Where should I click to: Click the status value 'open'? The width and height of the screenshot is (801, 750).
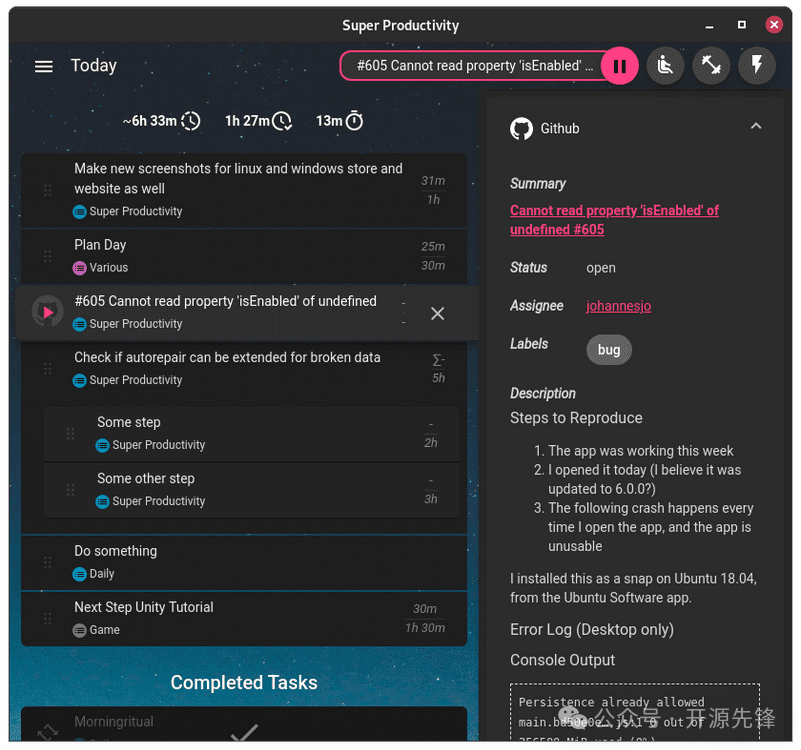(x=601, y=268)
